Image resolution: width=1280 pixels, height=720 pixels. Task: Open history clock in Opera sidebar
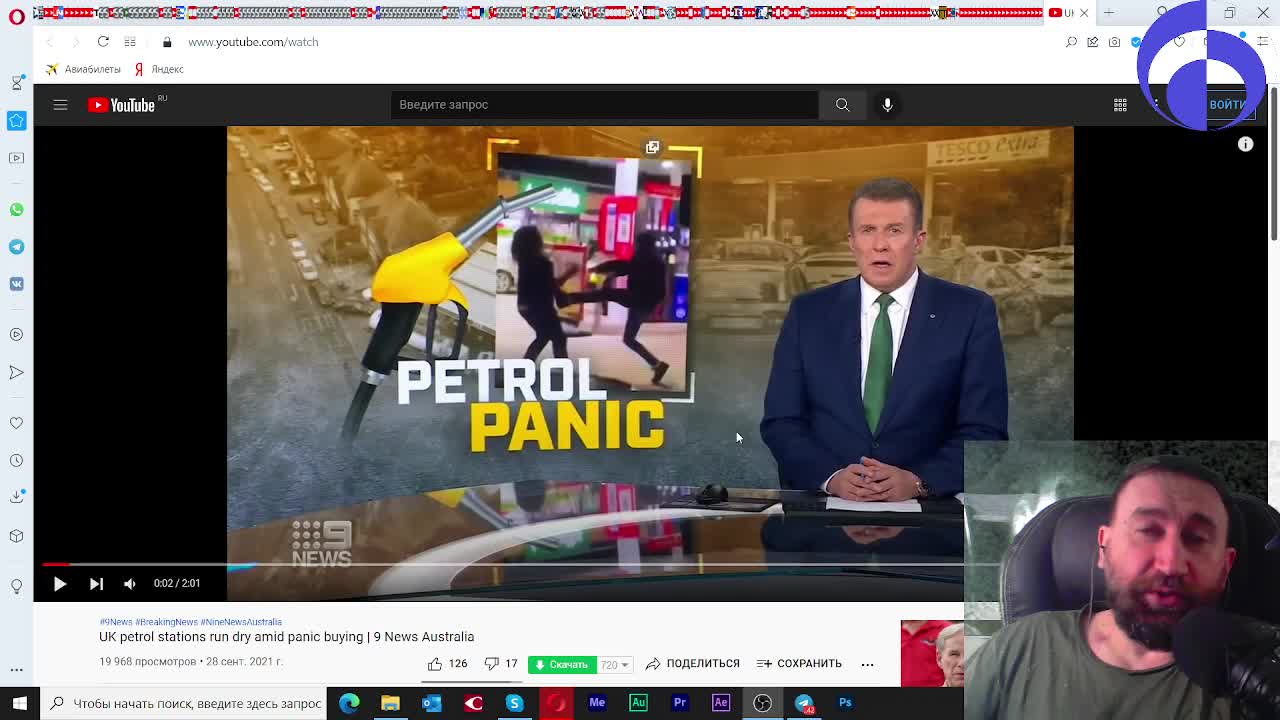click(16, 460)
